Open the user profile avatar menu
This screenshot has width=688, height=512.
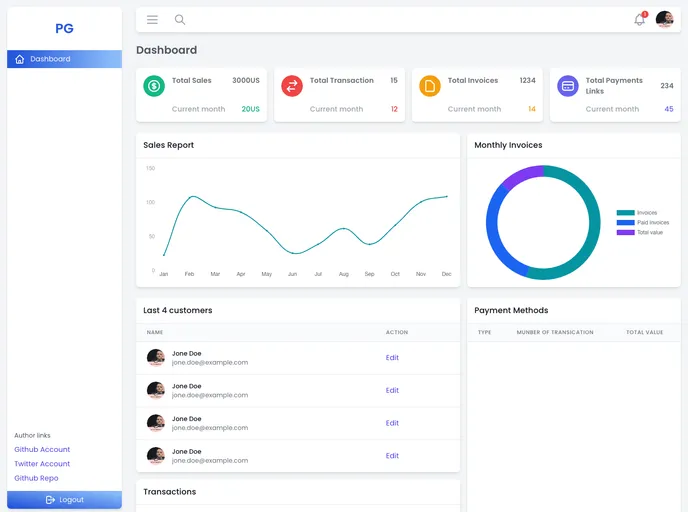664,19
